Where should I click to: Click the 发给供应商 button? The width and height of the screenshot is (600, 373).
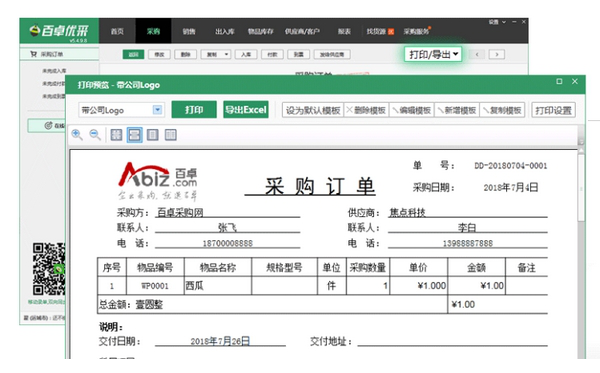click(332, 54)
